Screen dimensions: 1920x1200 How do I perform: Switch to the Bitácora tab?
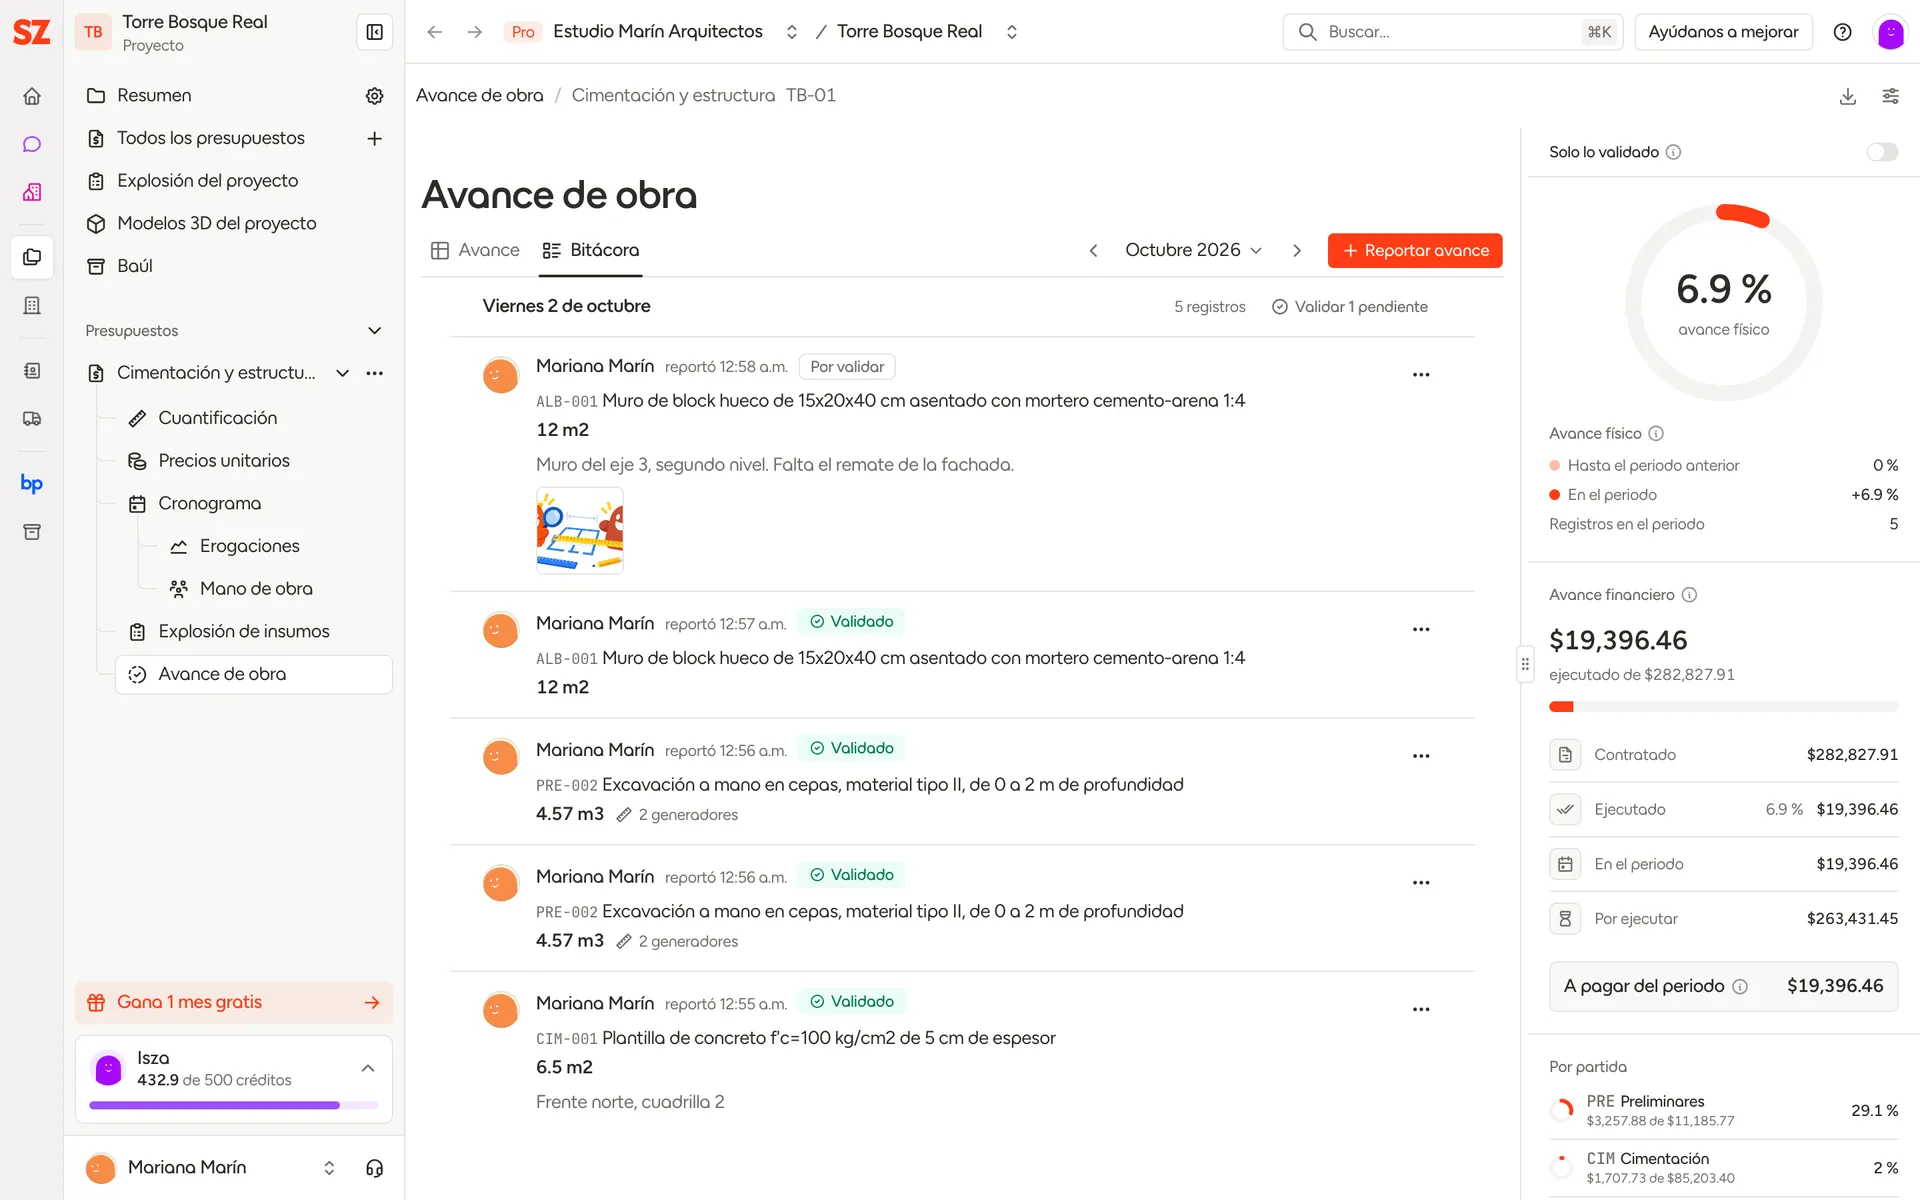coord(590,250)
